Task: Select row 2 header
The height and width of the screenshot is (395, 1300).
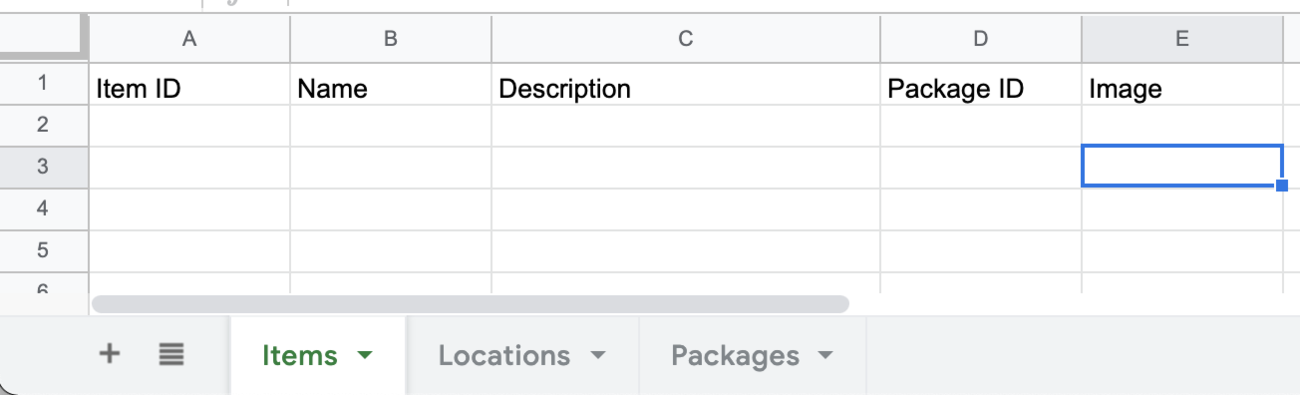Action: coord(43,125)
